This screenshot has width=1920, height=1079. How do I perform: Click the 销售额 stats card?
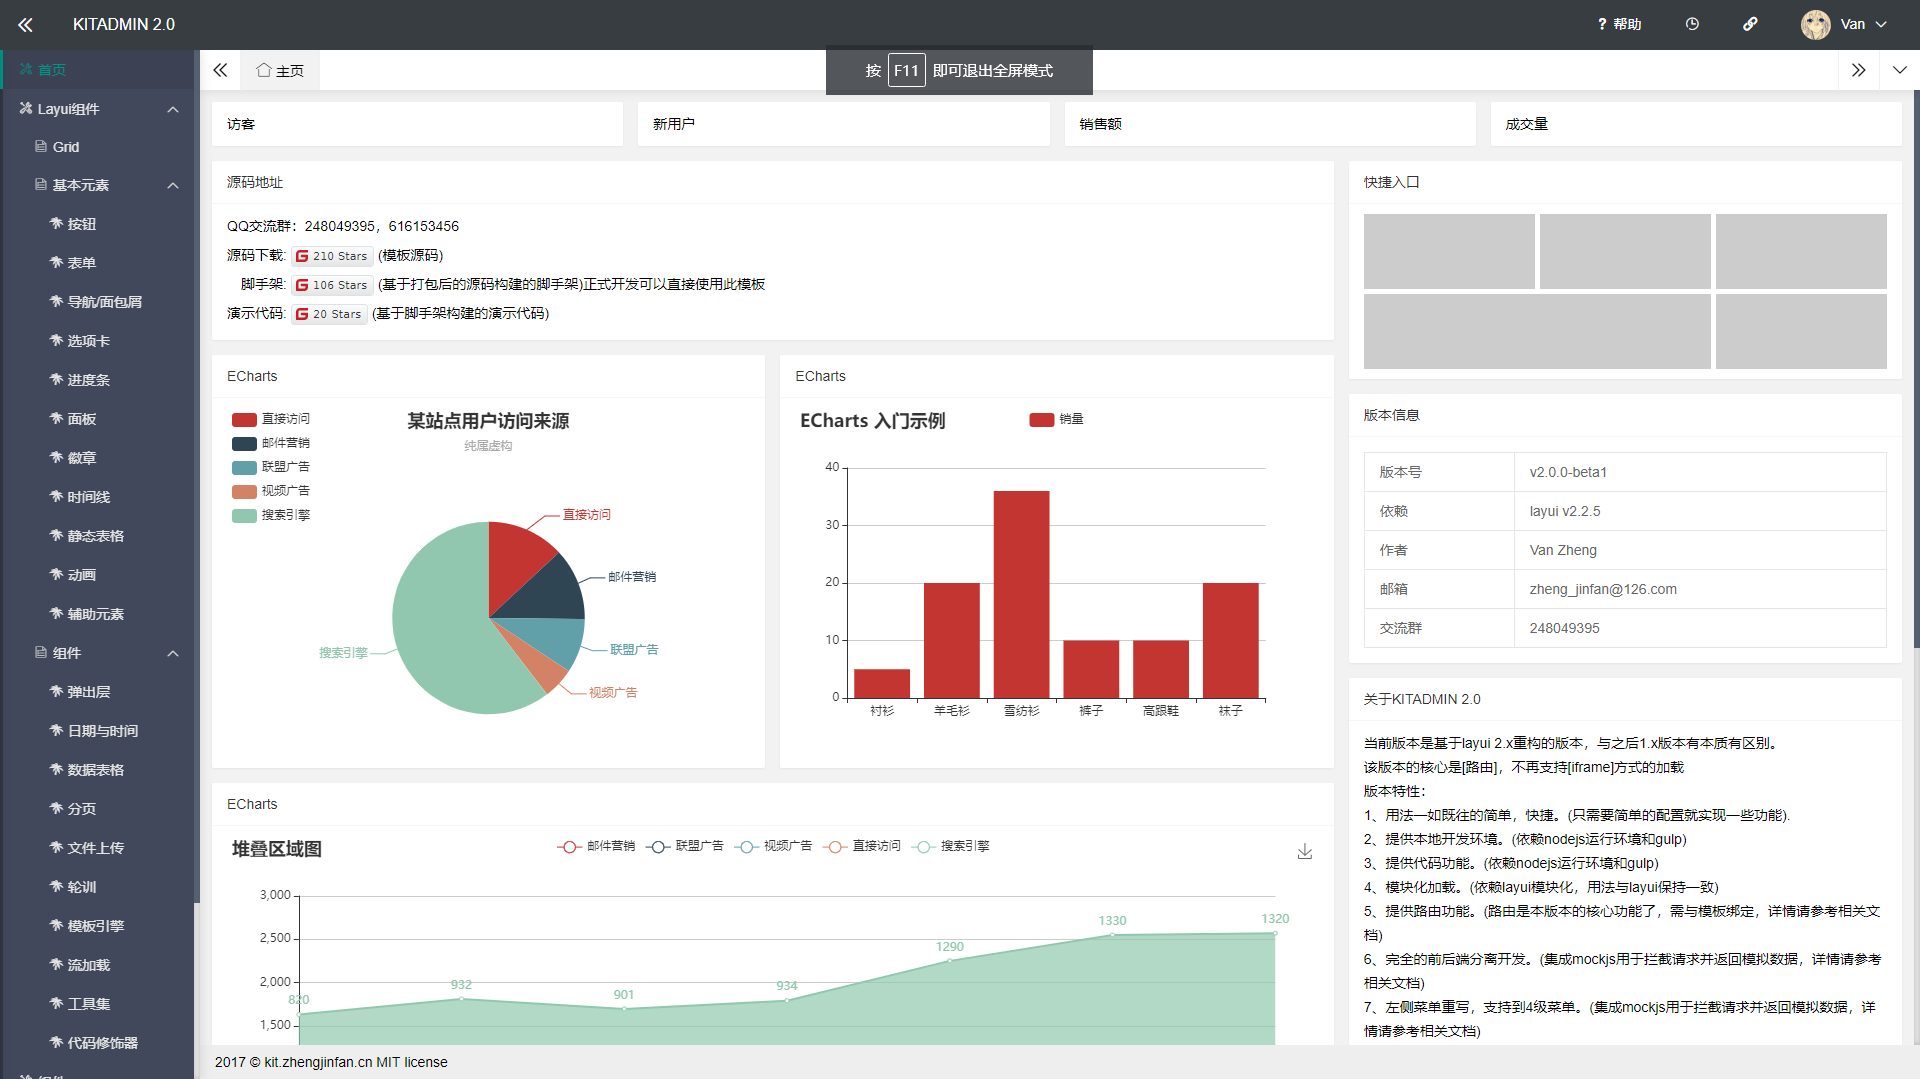click(1270, 124)
